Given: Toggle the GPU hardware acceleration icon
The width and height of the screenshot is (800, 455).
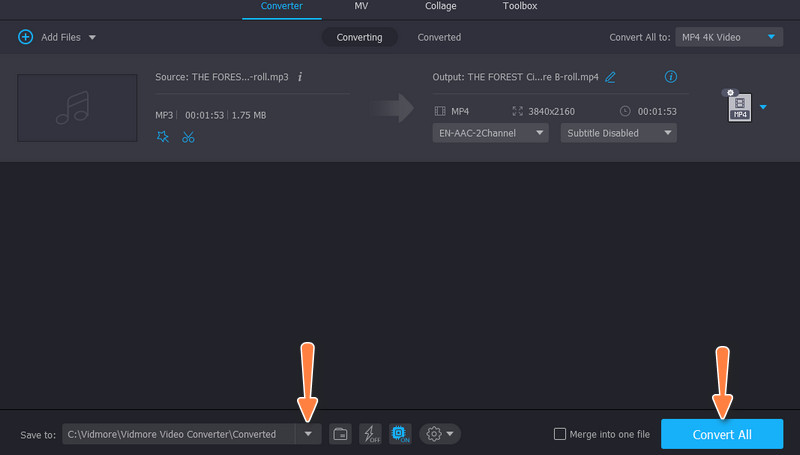Looking at the screenshot, I should [400, 433].
